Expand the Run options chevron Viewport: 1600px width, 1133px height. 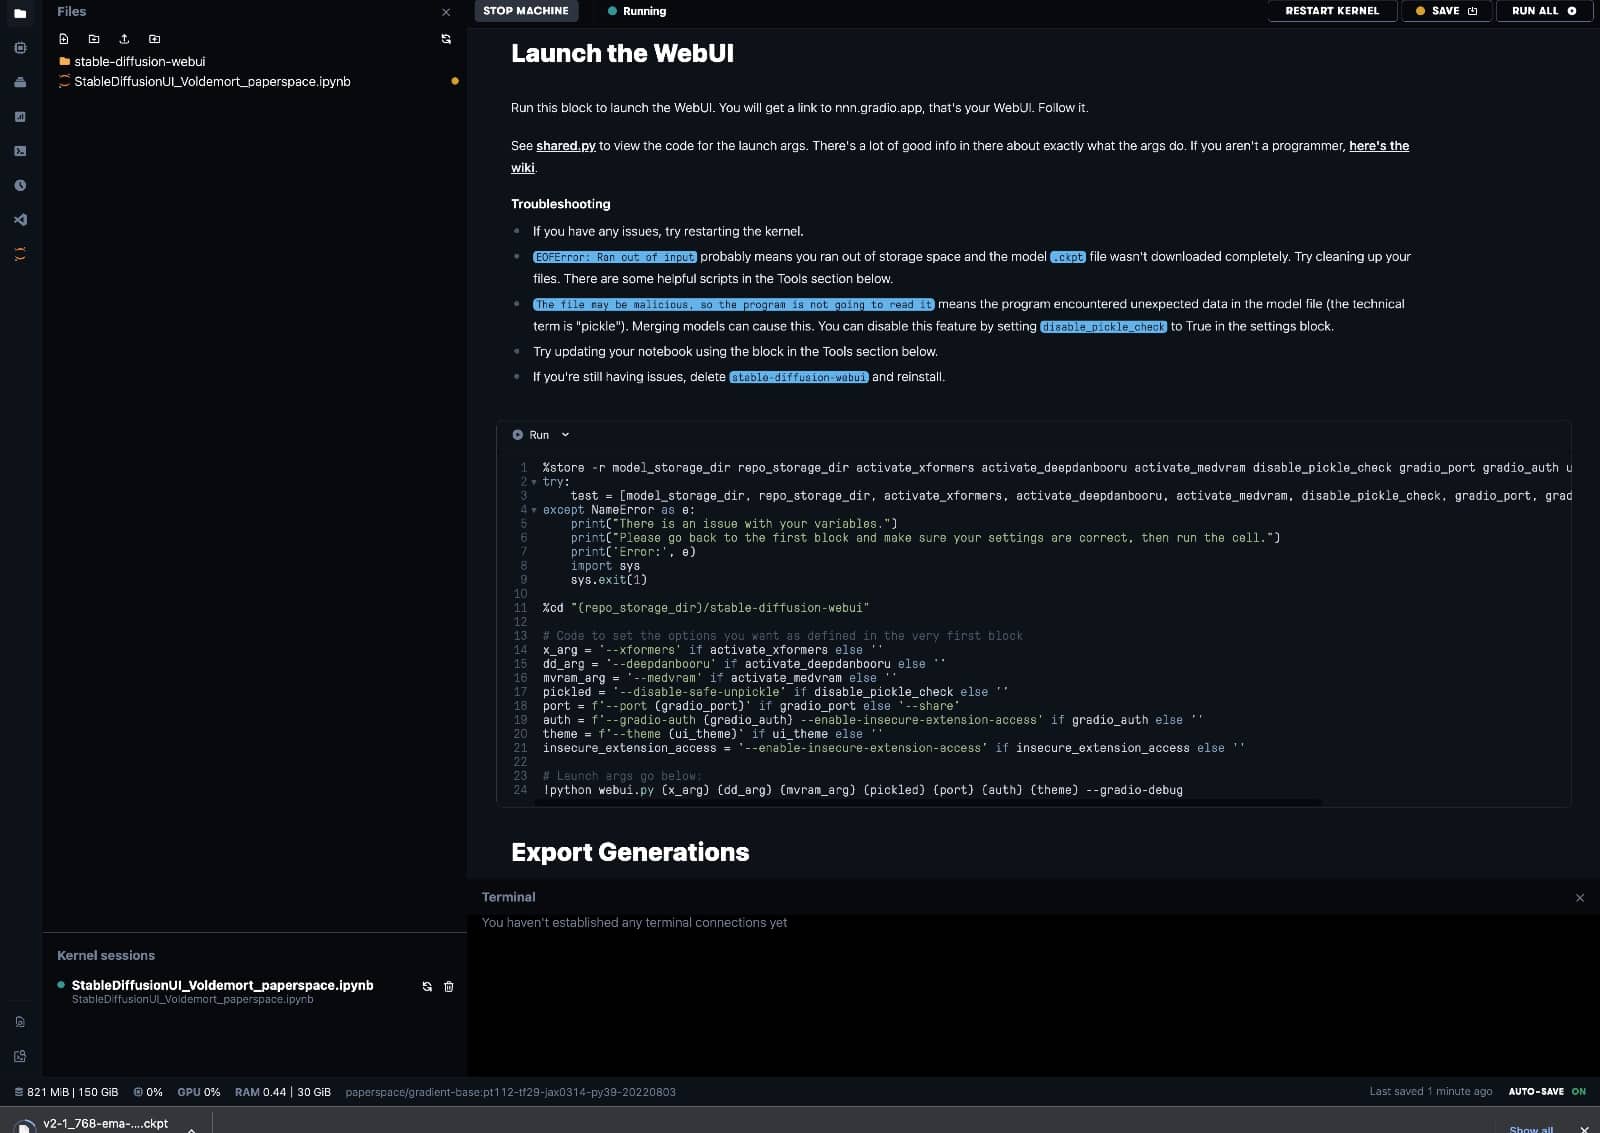pyautogui.click(x=565, y=435)
